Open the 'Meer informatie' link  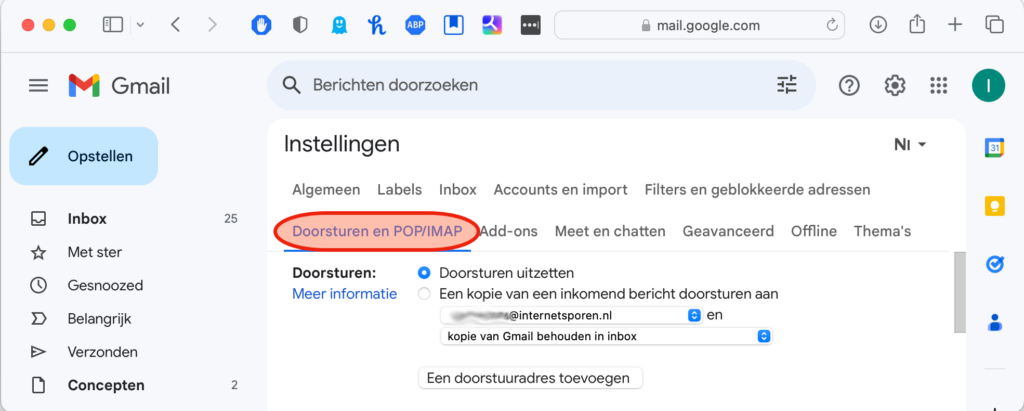pyautogui.click(x=344, y=294)
